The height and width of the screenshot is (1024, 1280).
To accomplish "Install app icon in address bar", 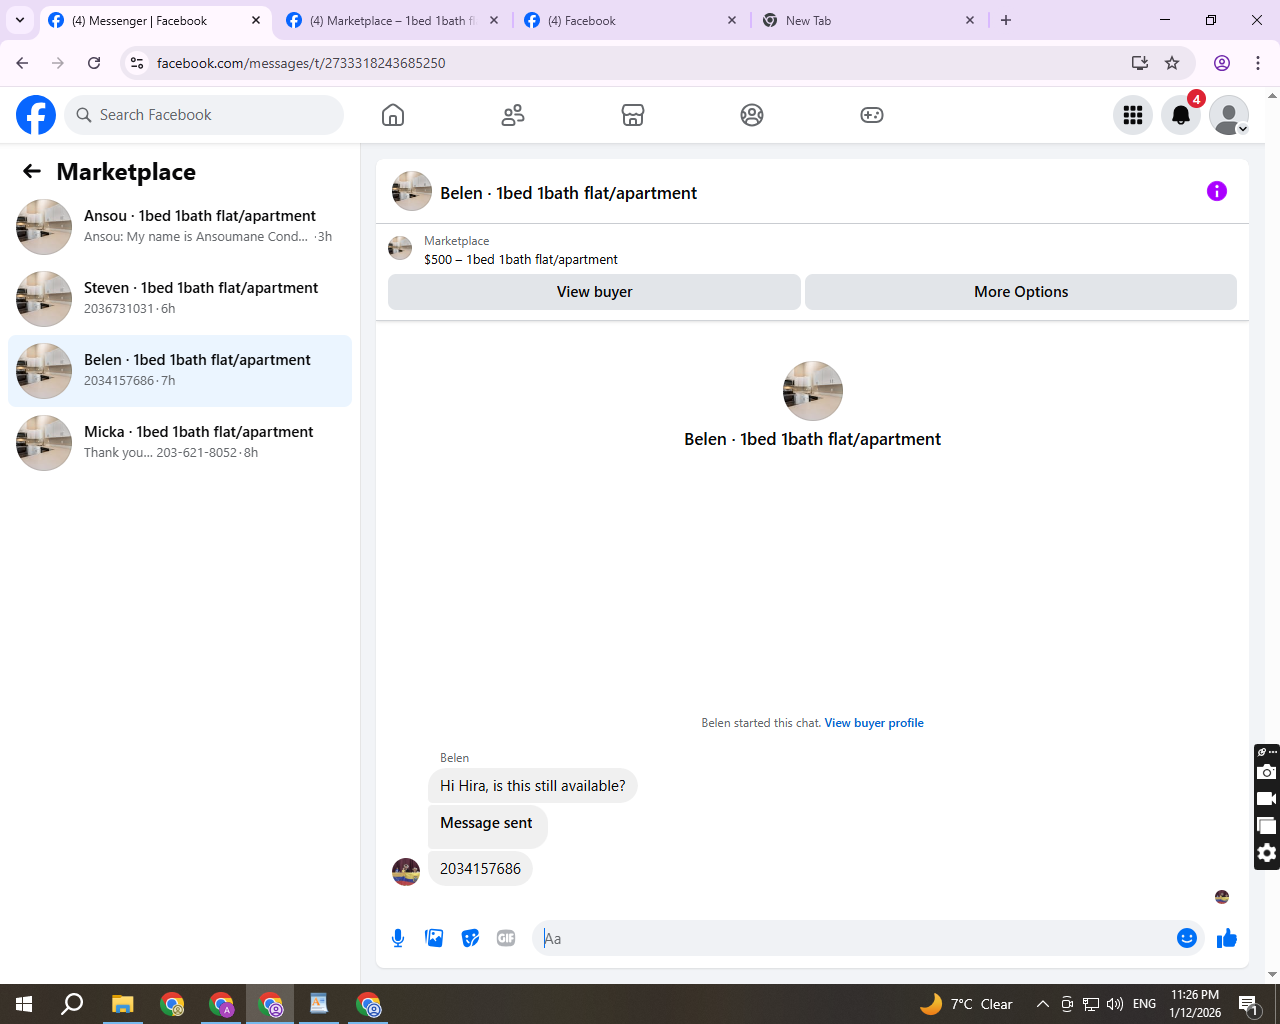I will [x=1140, y=63].
